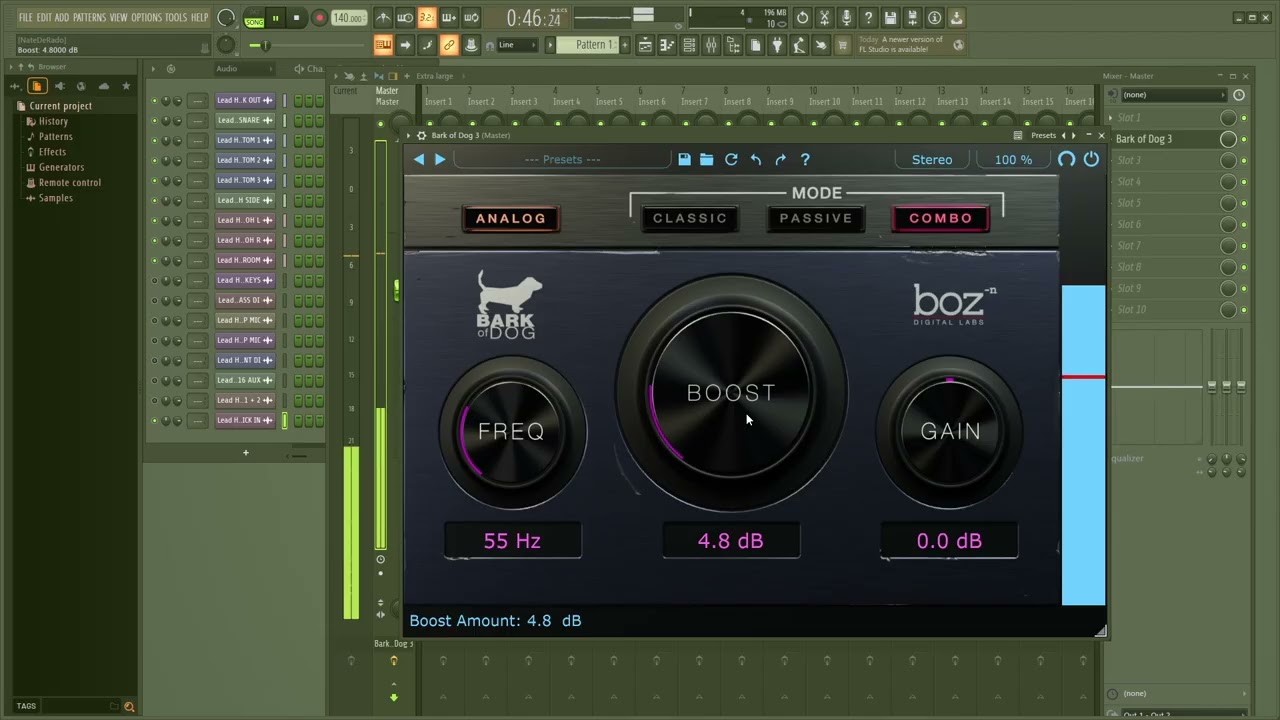Open the PATTERNS menu
This screenshot has width=1280, height=720.
pos(90,18)
